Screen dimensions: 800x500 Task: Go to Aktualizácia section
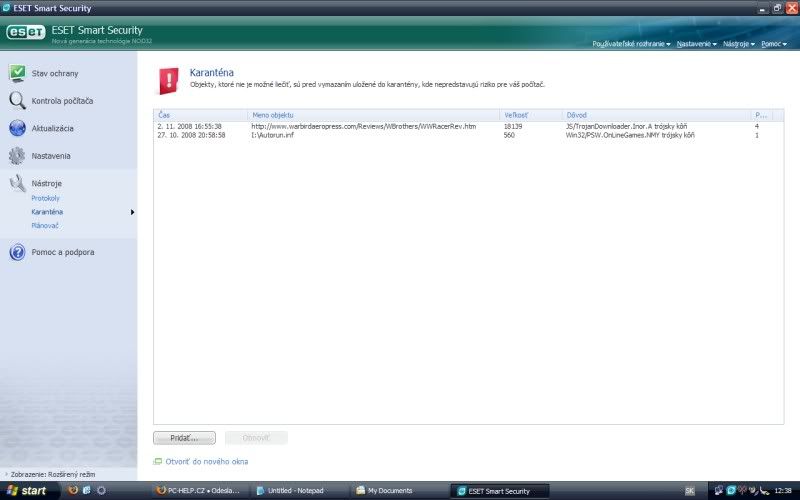[53, 129]
